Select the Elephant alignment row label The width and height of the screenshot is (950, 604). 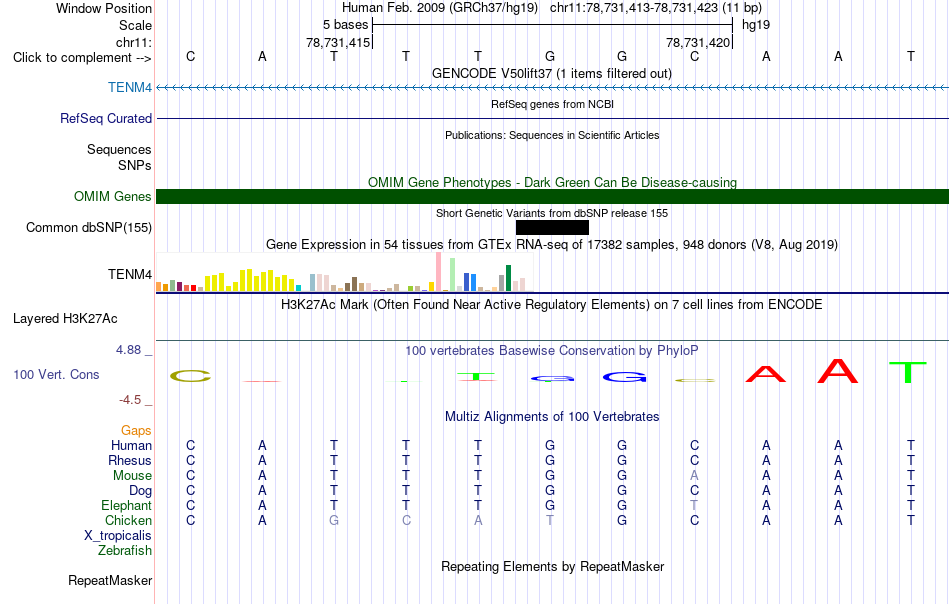127,506
